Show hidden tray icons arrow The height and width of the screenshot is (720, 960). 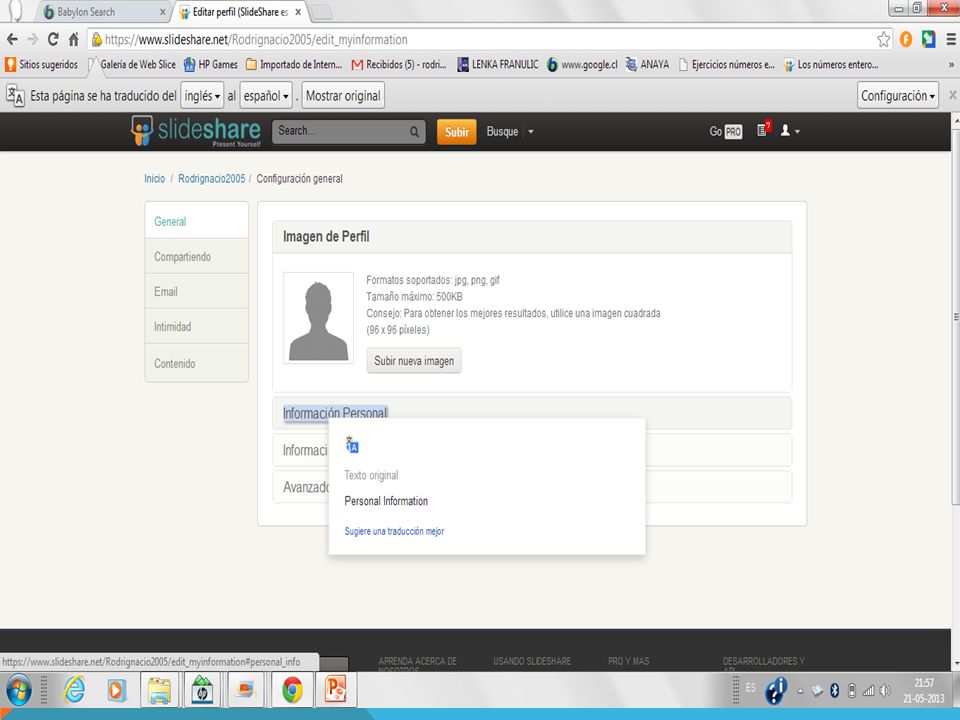tap(801, 691)
